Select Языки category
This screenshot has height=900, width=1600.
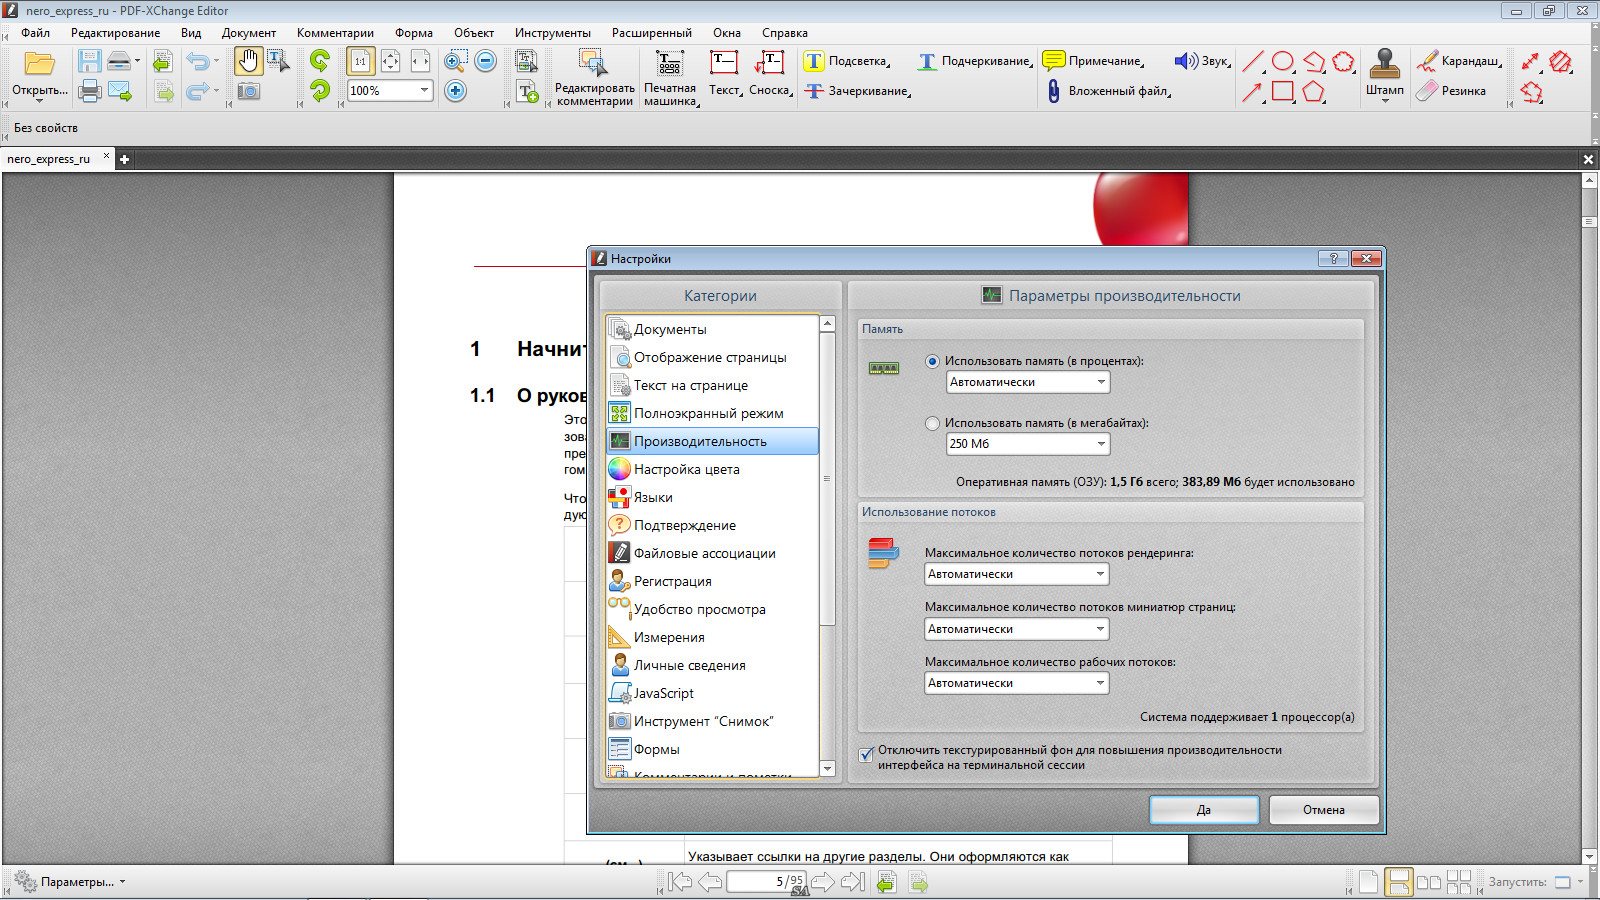click(x=712, y=497)
